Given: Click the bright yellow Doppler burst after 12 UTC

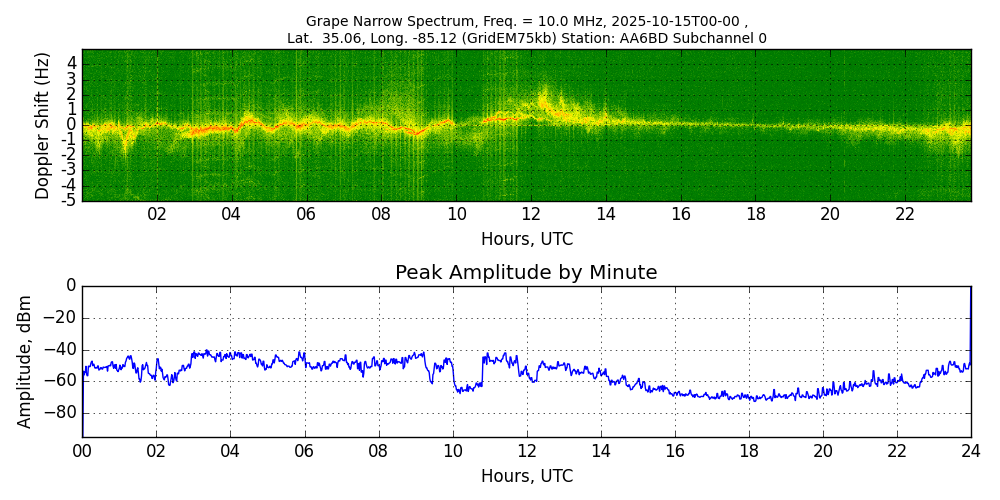Looking at the screenshot, I should 543,100.
